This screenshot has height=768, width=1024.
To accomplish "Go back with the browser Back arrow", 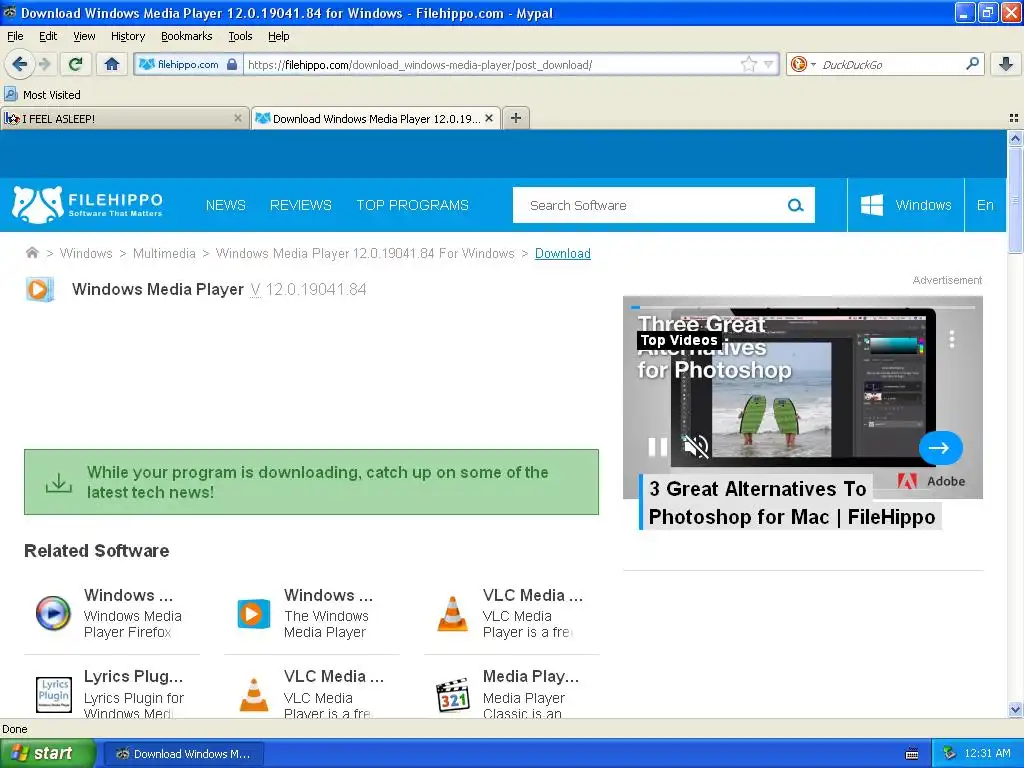I will 19,64.
